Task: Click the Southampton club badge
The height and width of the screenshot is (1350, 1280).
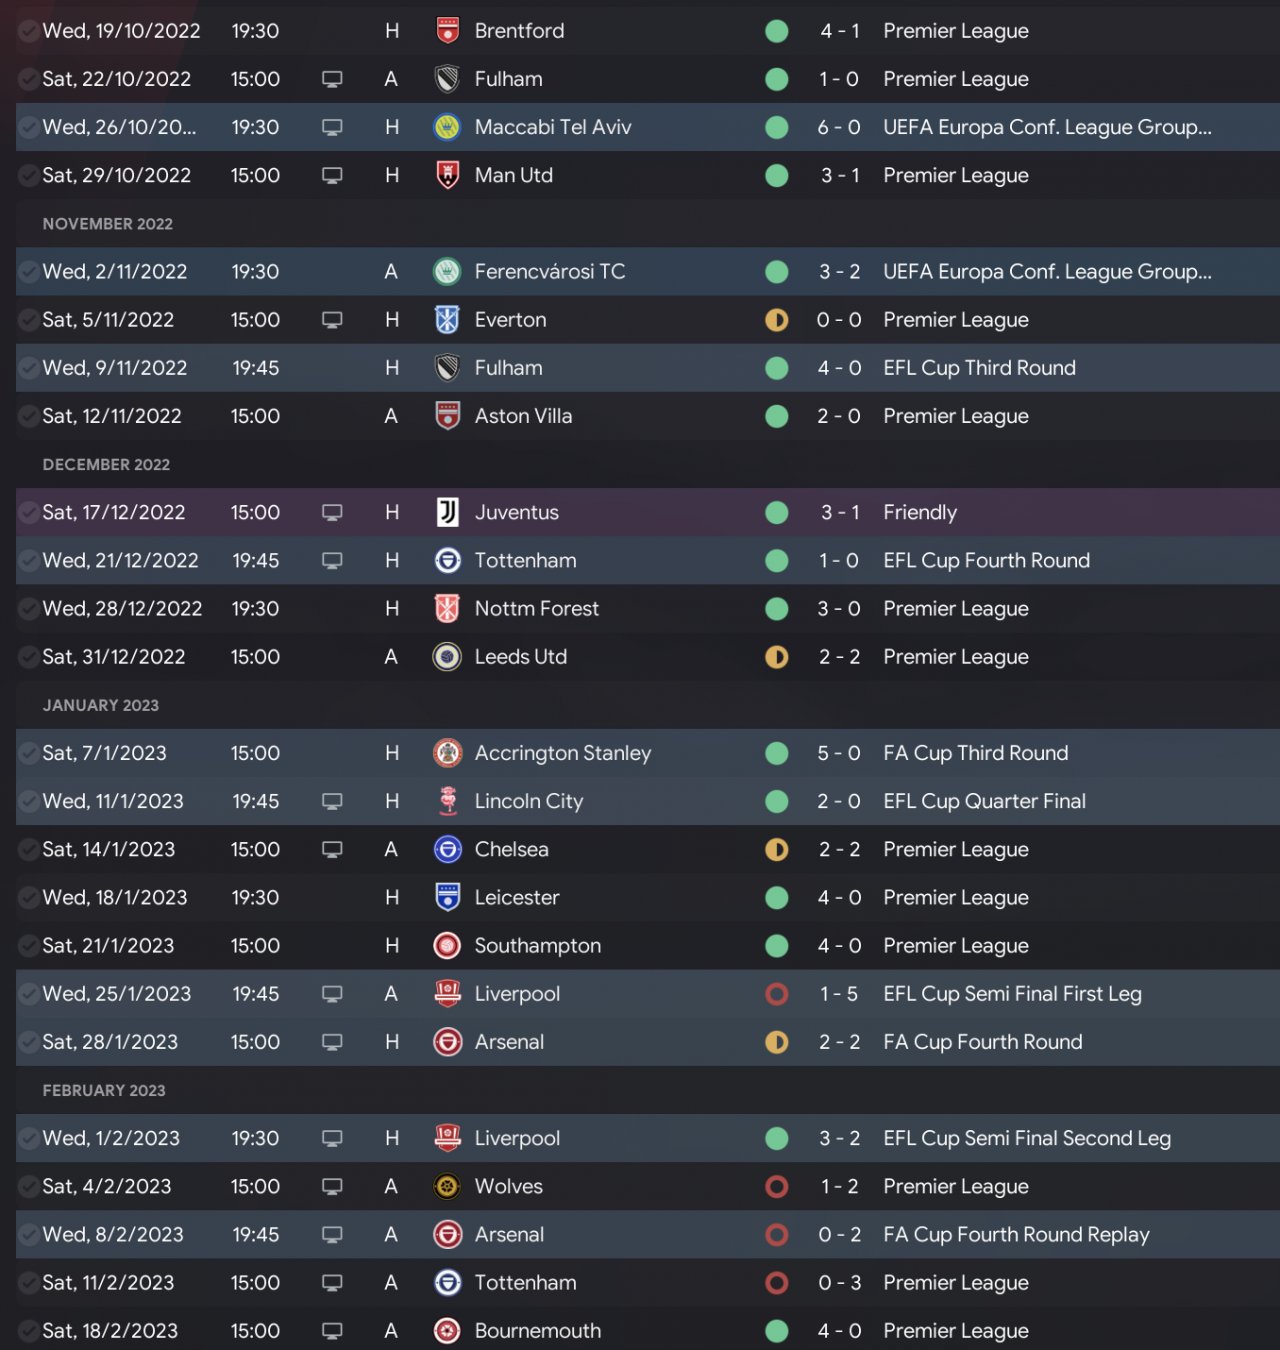Action: [x=447, y=946]
